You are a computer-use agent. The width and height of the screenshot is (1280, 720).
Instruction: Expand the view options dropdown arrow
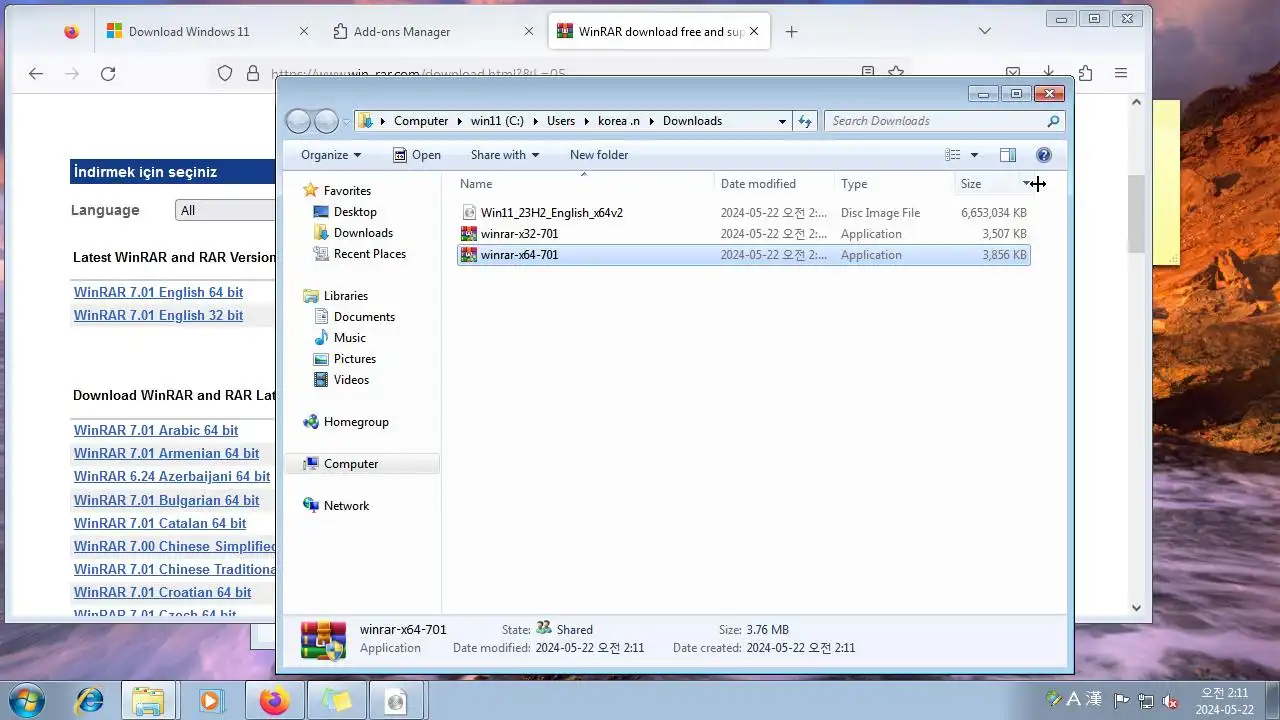pos(975,155)
